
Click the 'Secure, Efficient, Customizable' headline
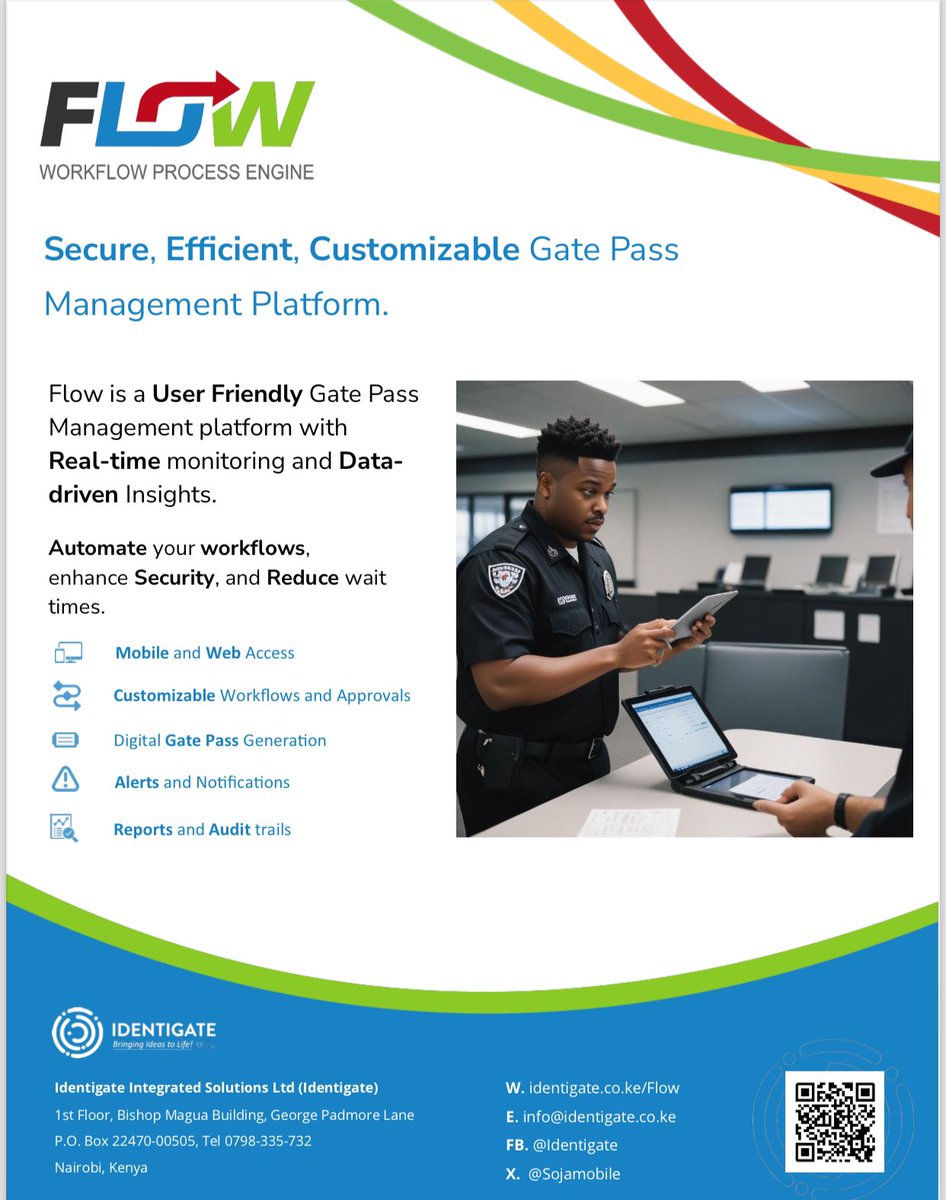(281, 249)
